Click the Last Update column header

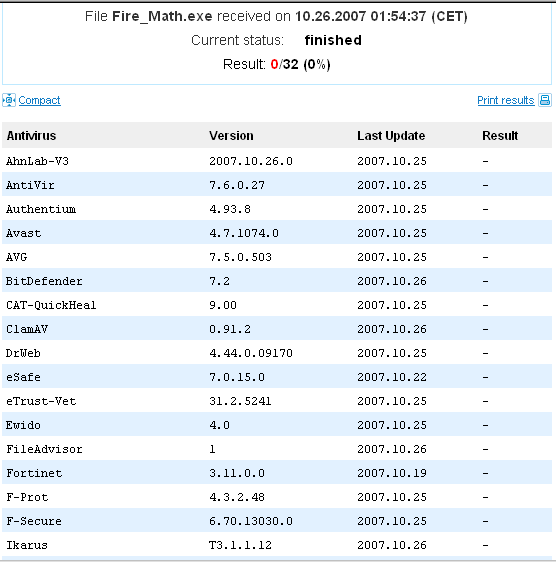pos(391,136)
